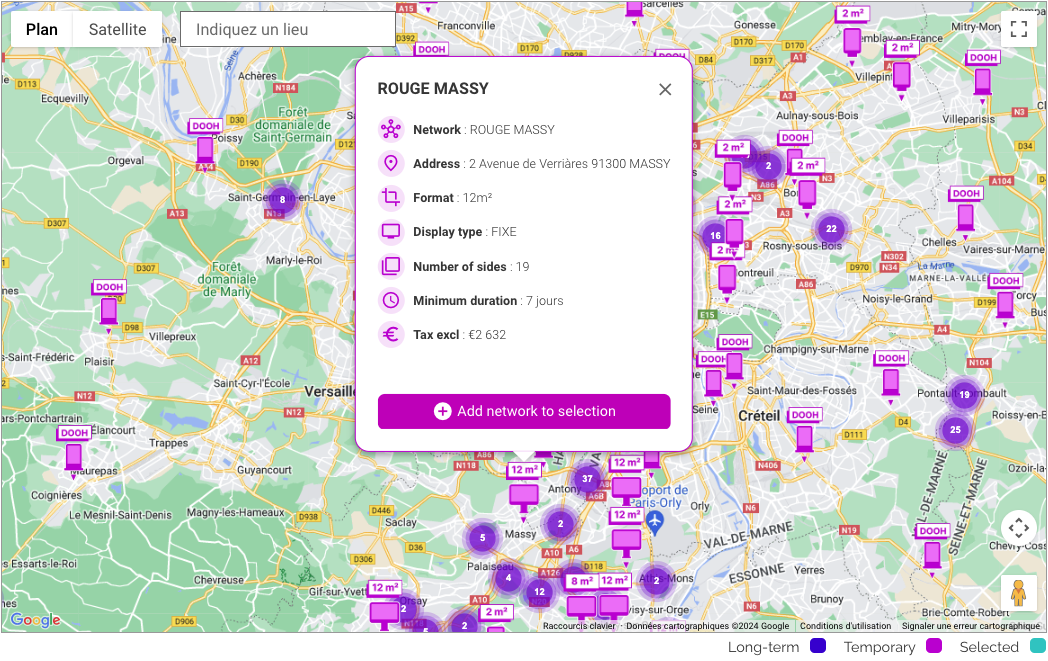This screenshot has height=661, width=1048.
Task: Open cluster of 19 near Pontault-Combault
Action: [964, 394]
